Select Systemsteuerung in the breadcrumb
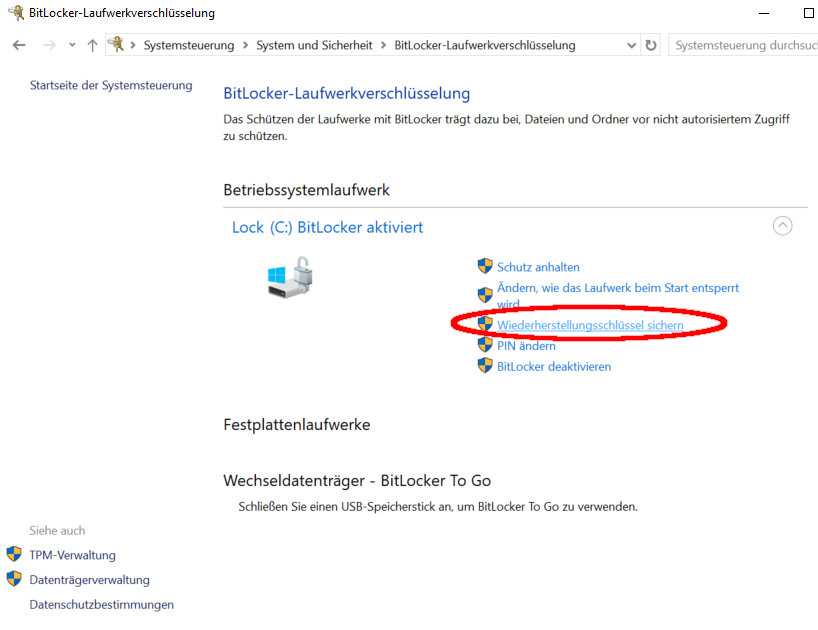Viewport: 818px width, 630px height. (189, 45)
